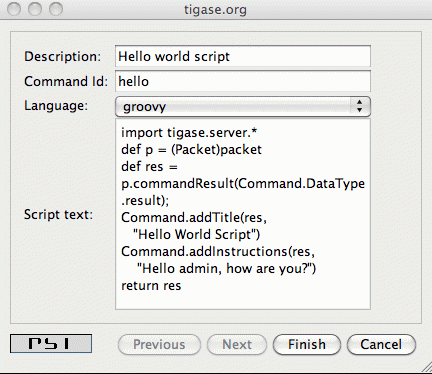Click the '"Hello admin, how are you?")' line
The height and width of the screenshot is (374, 432).
click(226, 268)
